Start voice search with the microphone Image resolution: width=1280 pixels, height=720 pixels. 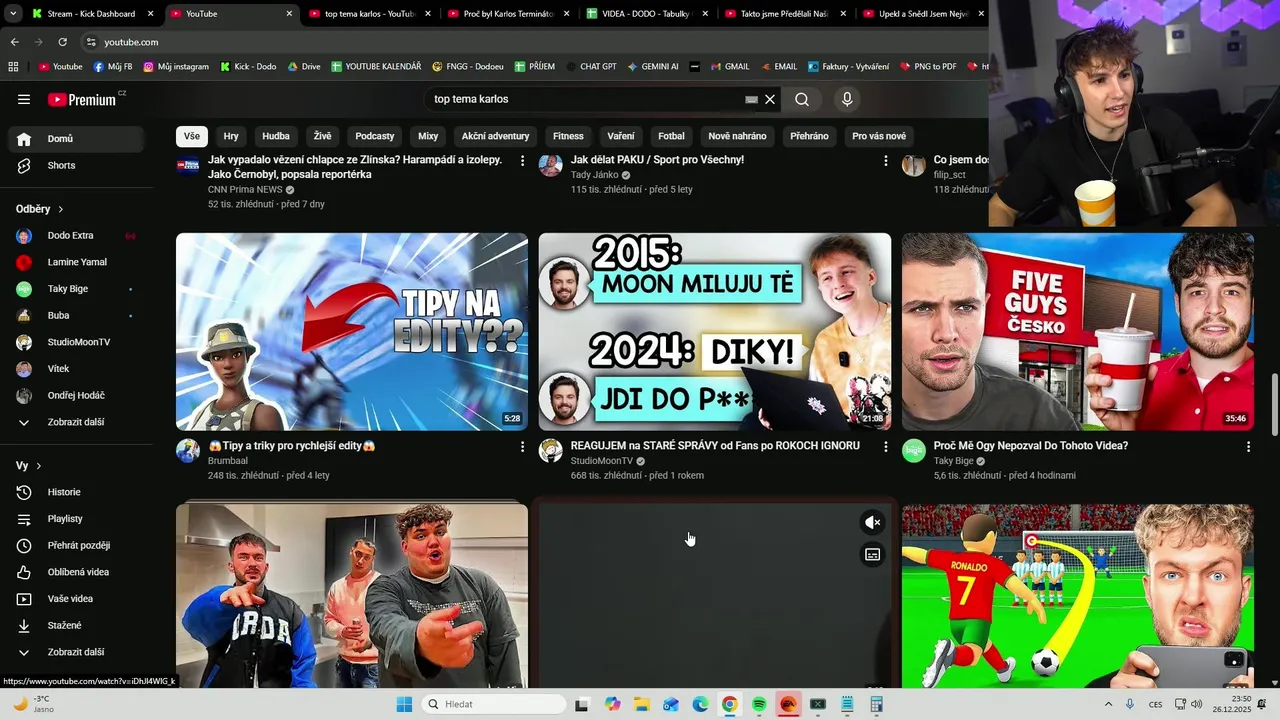[847, 99]
